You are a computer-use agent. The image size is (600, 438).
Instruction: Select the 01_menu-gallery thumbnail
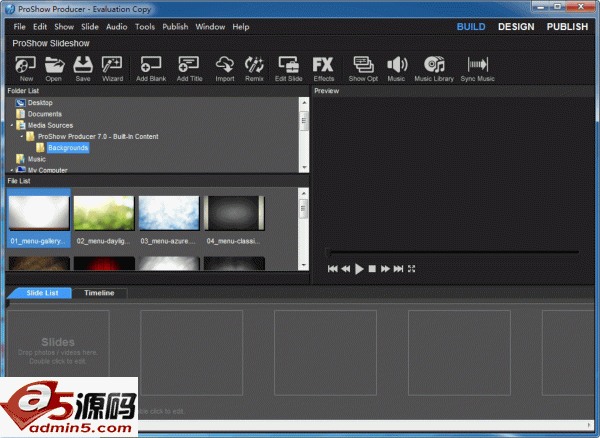(x=39, y=218)
